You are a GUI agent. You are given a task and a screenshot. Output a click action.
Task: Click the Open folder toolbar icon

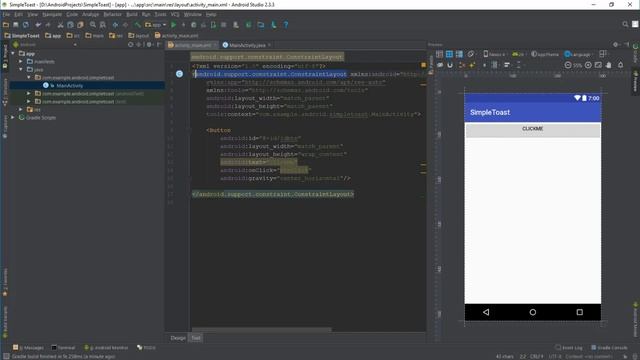[x=6, y=25]
